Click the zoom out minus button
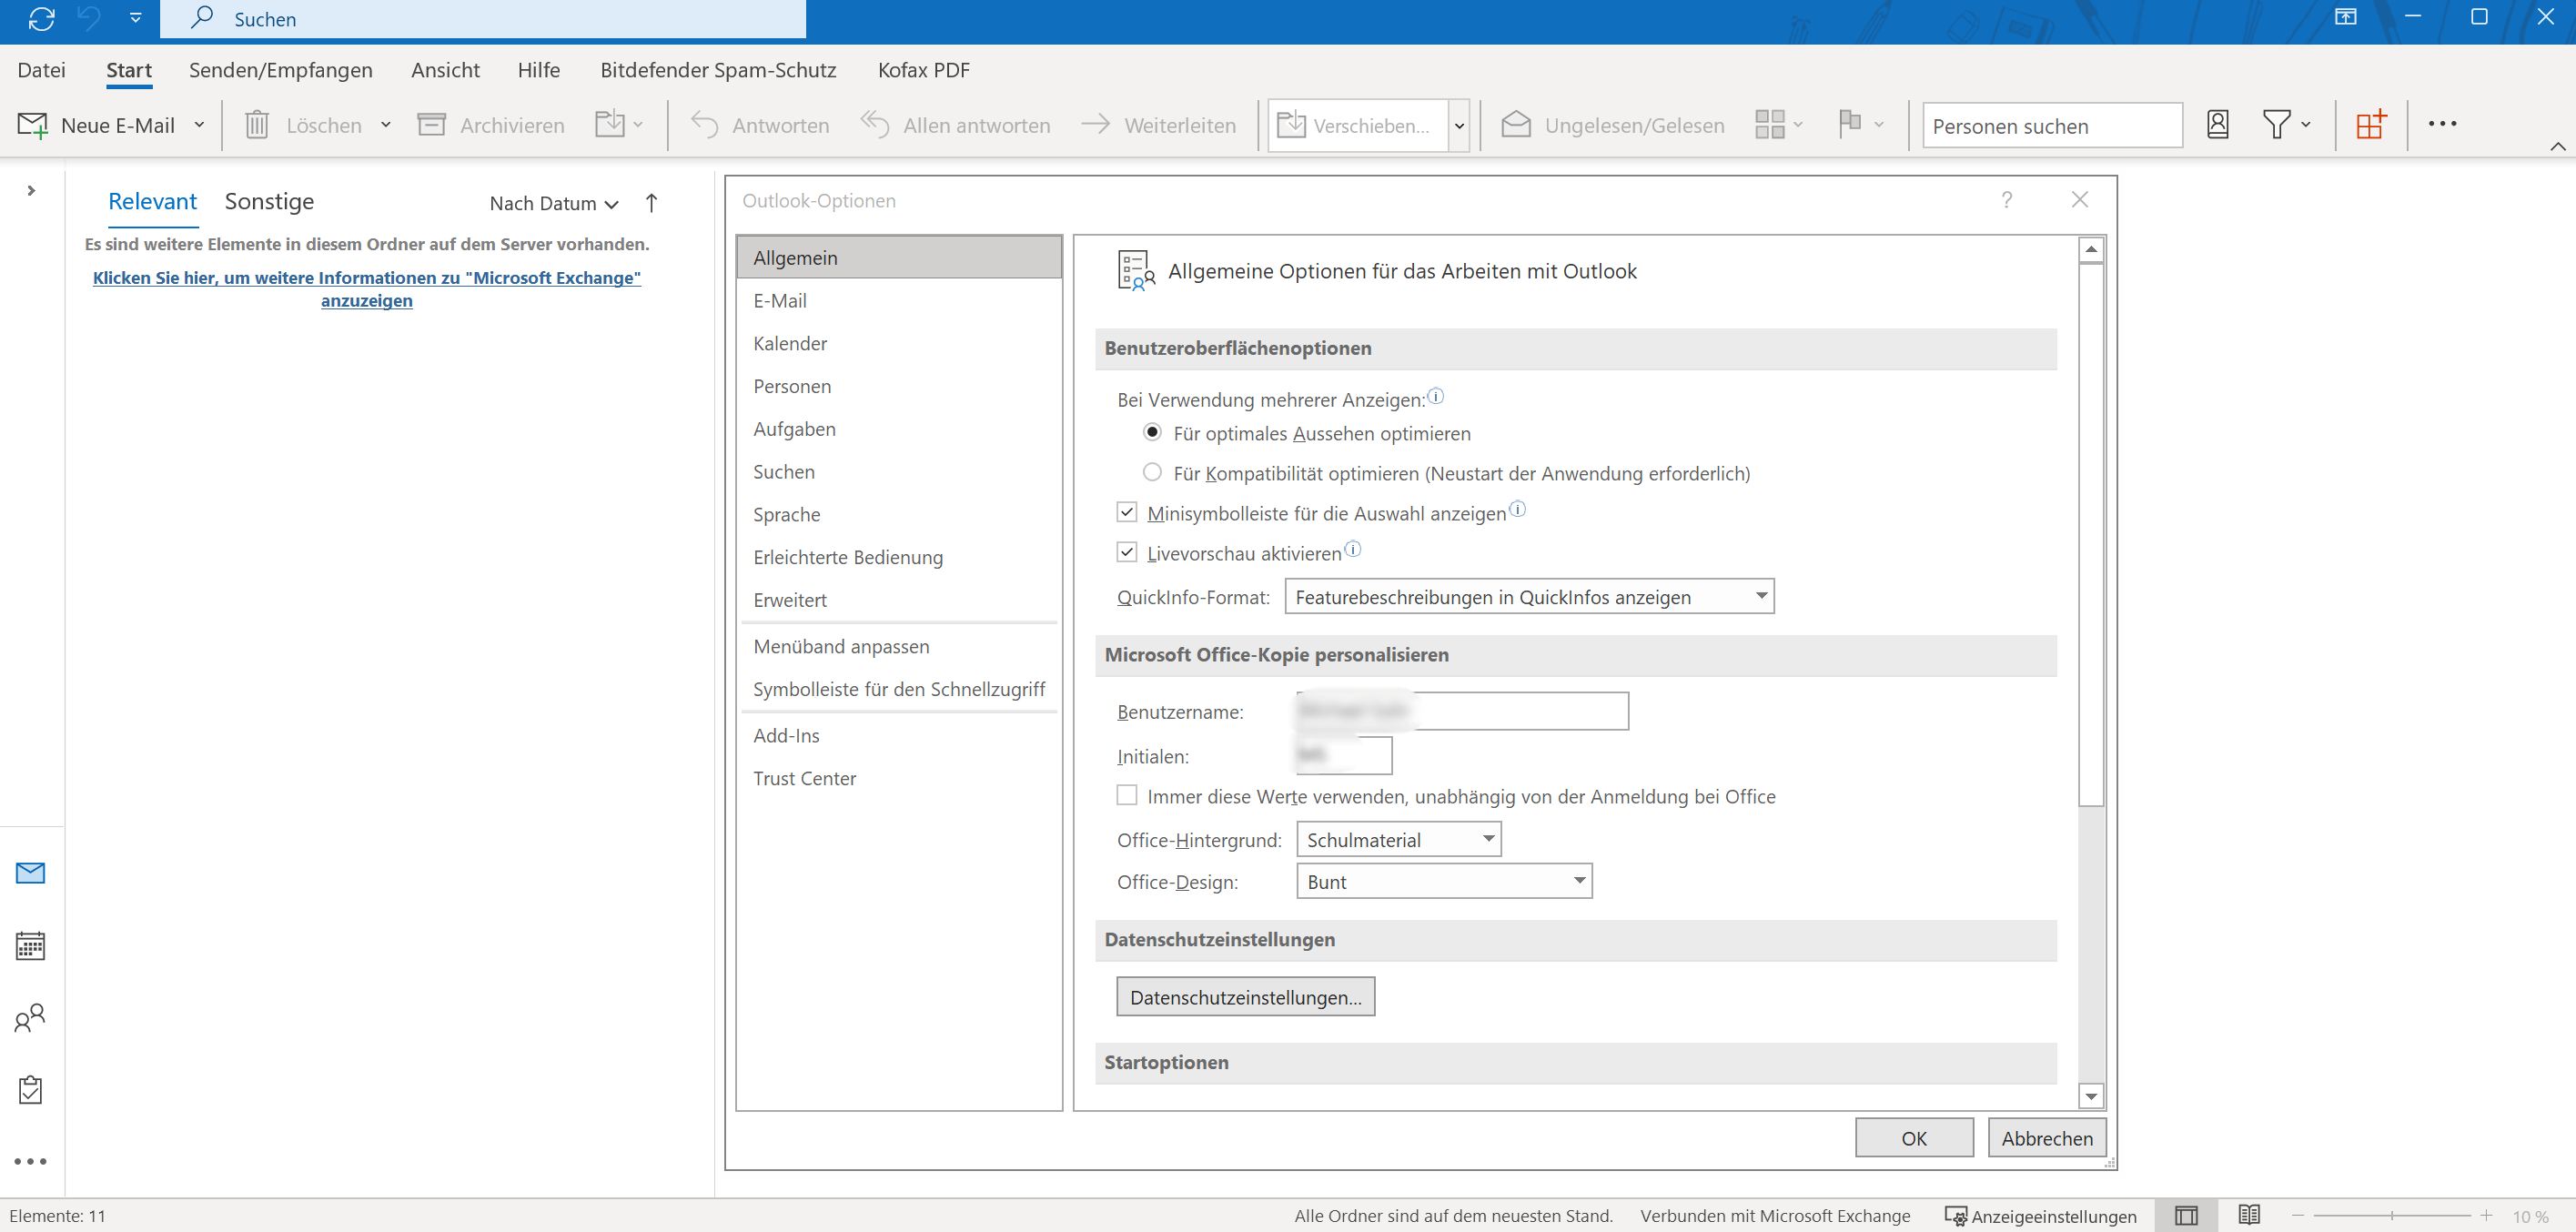This screenshot has height=1232, width=2576. (2298, 1216)
